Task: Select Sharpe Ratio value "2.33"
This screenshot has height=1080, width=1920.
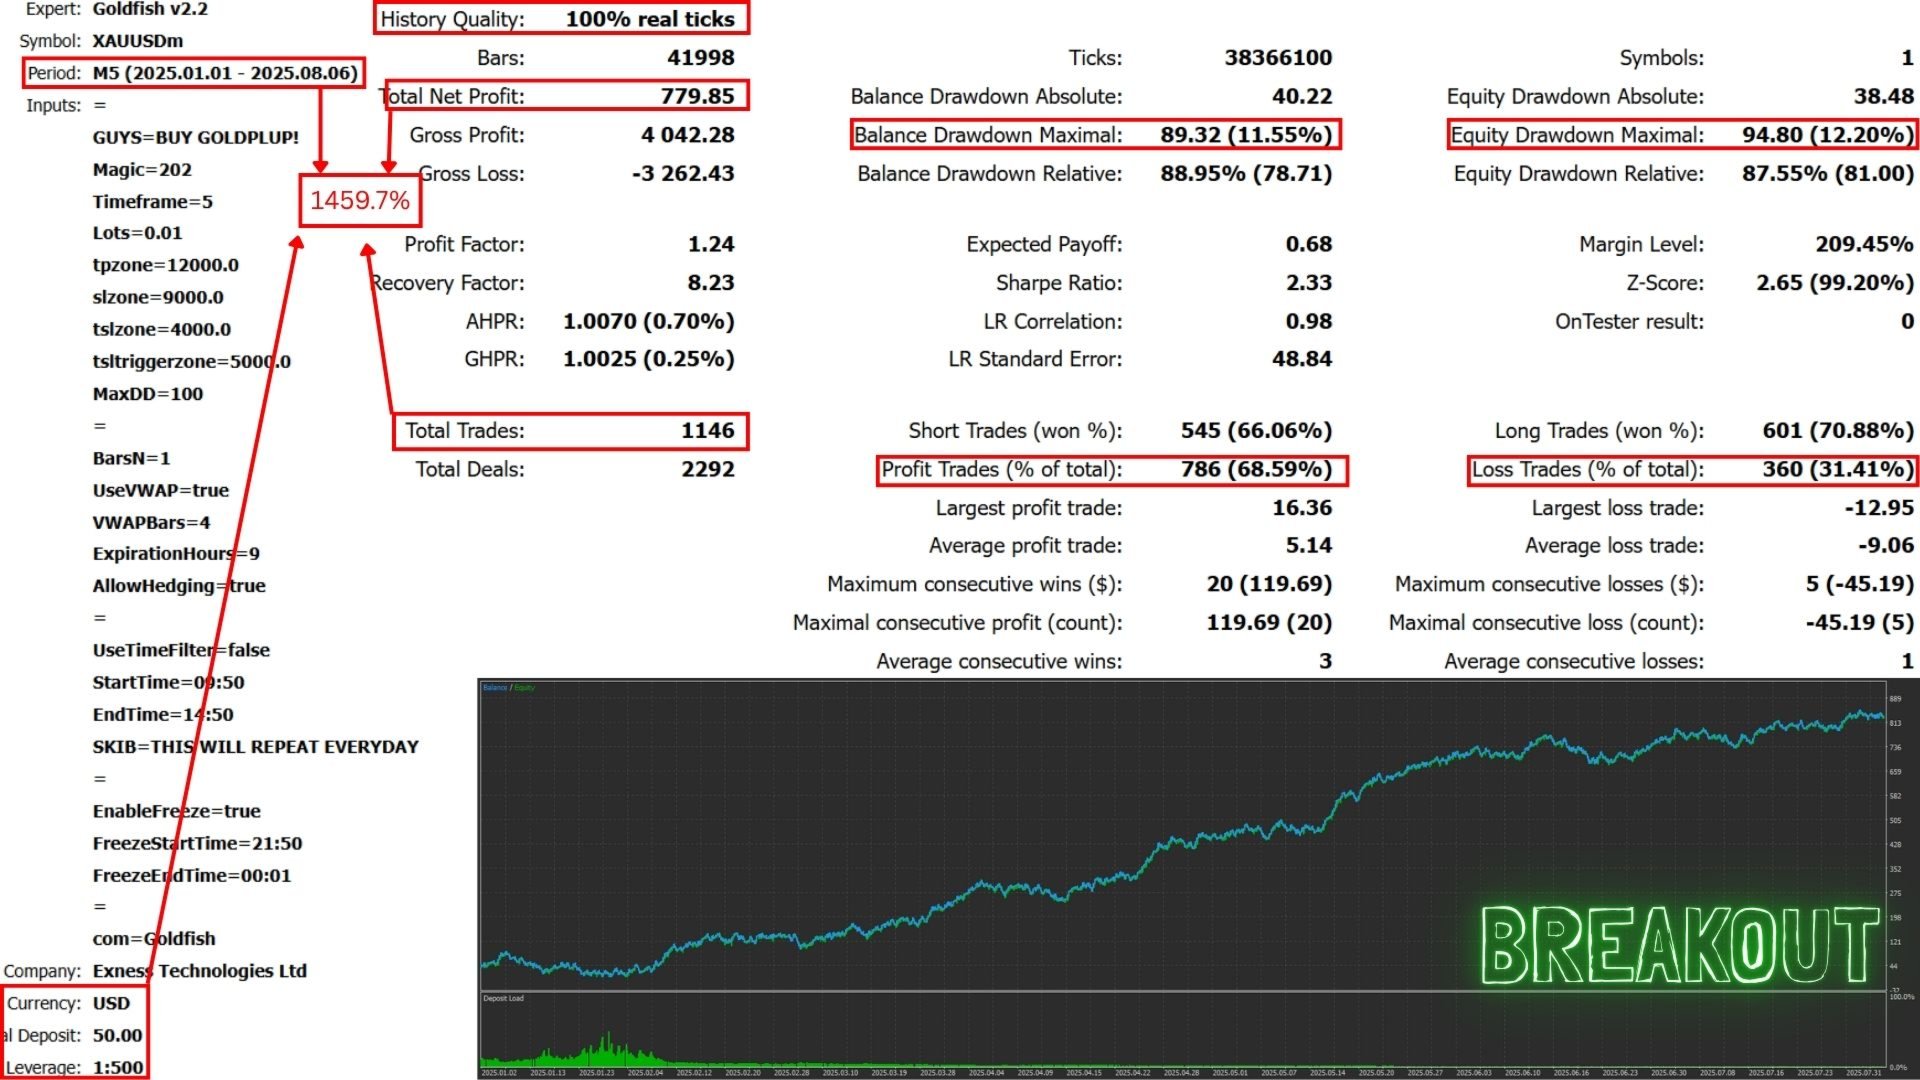Action: click(1309, 283)
